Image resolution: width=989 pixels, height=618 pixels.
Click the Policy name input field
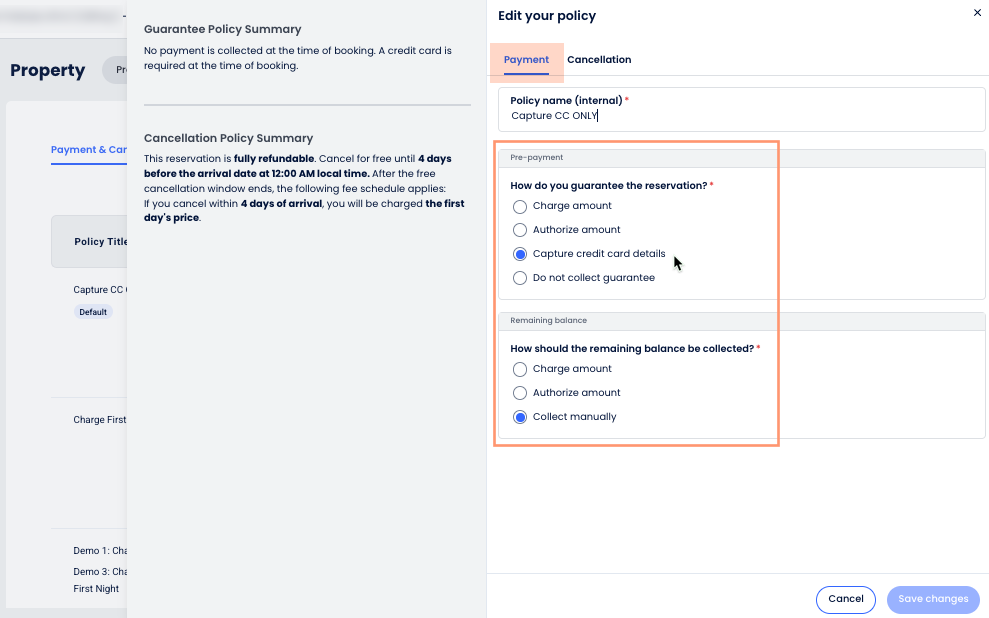pyautogui.click(x=740, y=116)
